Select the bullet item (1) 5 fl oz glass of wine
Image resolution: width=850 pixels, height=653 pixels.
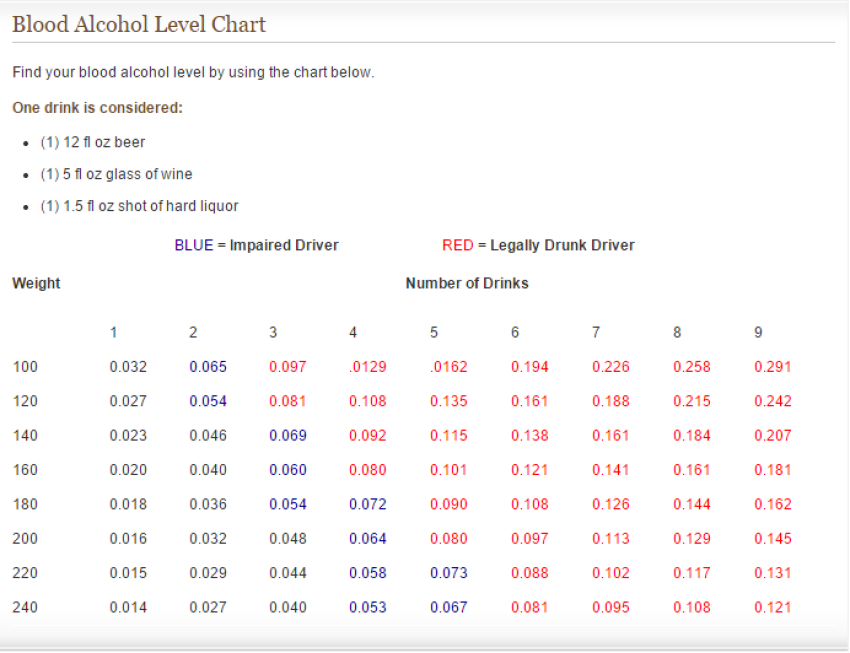click(x=116, y=174)
